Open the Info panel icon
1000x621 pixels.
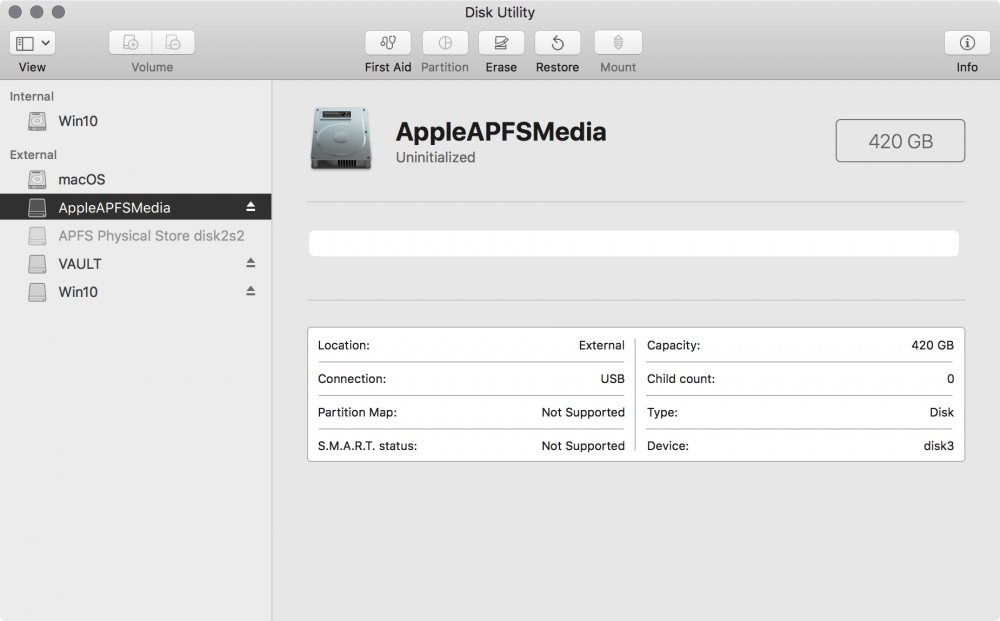[x=967, y=43]
